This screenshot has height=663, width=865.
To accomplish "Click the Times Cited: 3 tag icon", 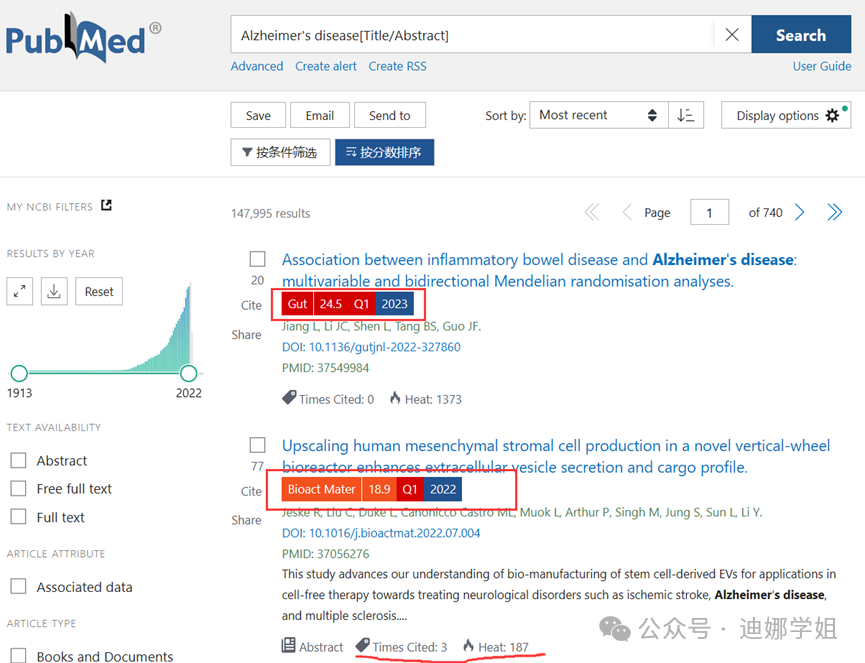I will [362, 645].
